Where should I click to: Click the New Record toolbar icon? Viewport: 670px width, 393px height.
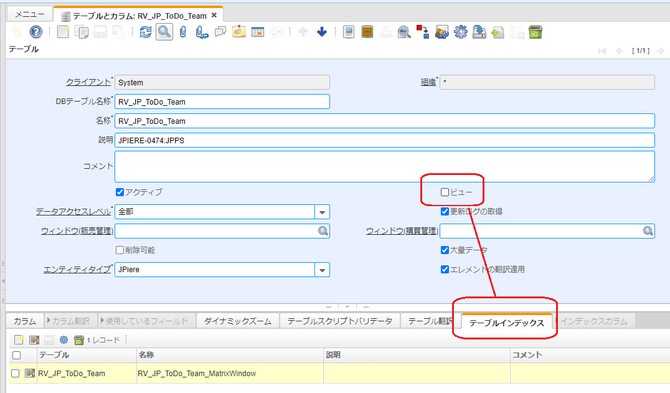[63, 32]
